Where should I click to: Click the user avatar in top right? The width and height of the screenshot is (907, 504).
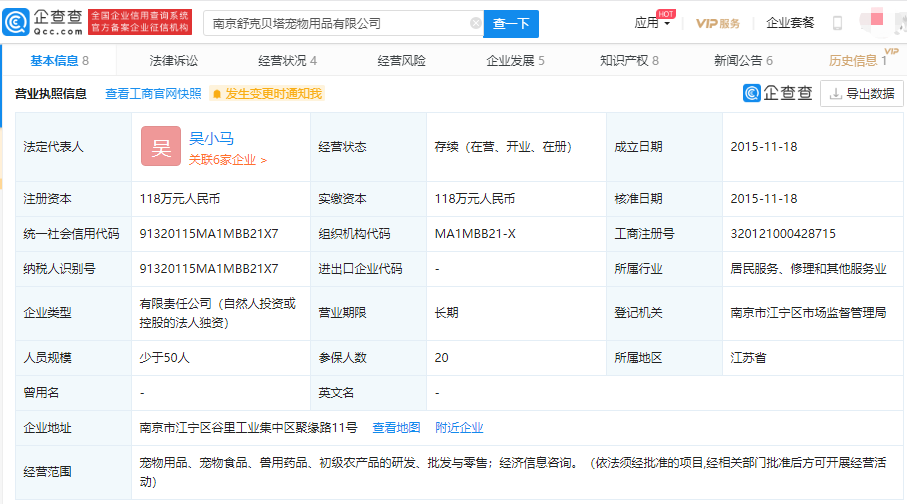(876, 19)
